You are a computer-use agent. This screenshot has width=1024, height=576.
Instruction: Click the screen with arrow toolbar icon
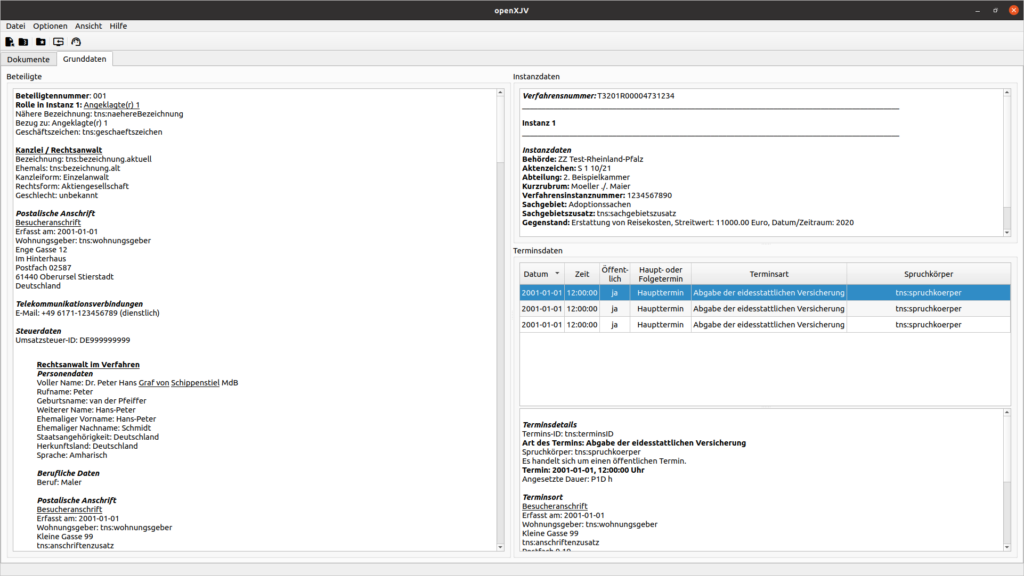(58, 42)
